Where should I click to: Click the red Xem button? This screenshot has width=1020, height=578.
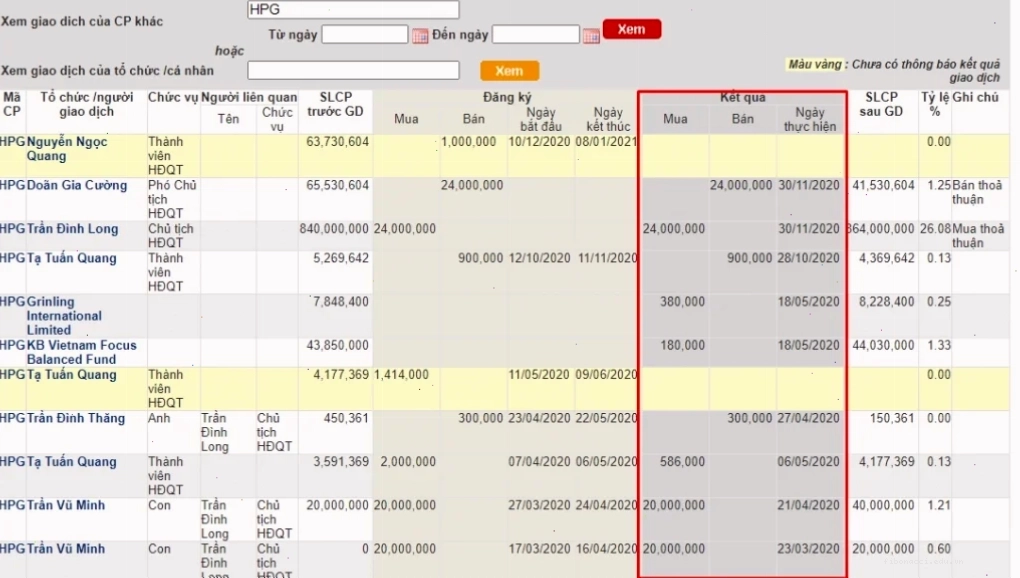(x=632, y=29)
